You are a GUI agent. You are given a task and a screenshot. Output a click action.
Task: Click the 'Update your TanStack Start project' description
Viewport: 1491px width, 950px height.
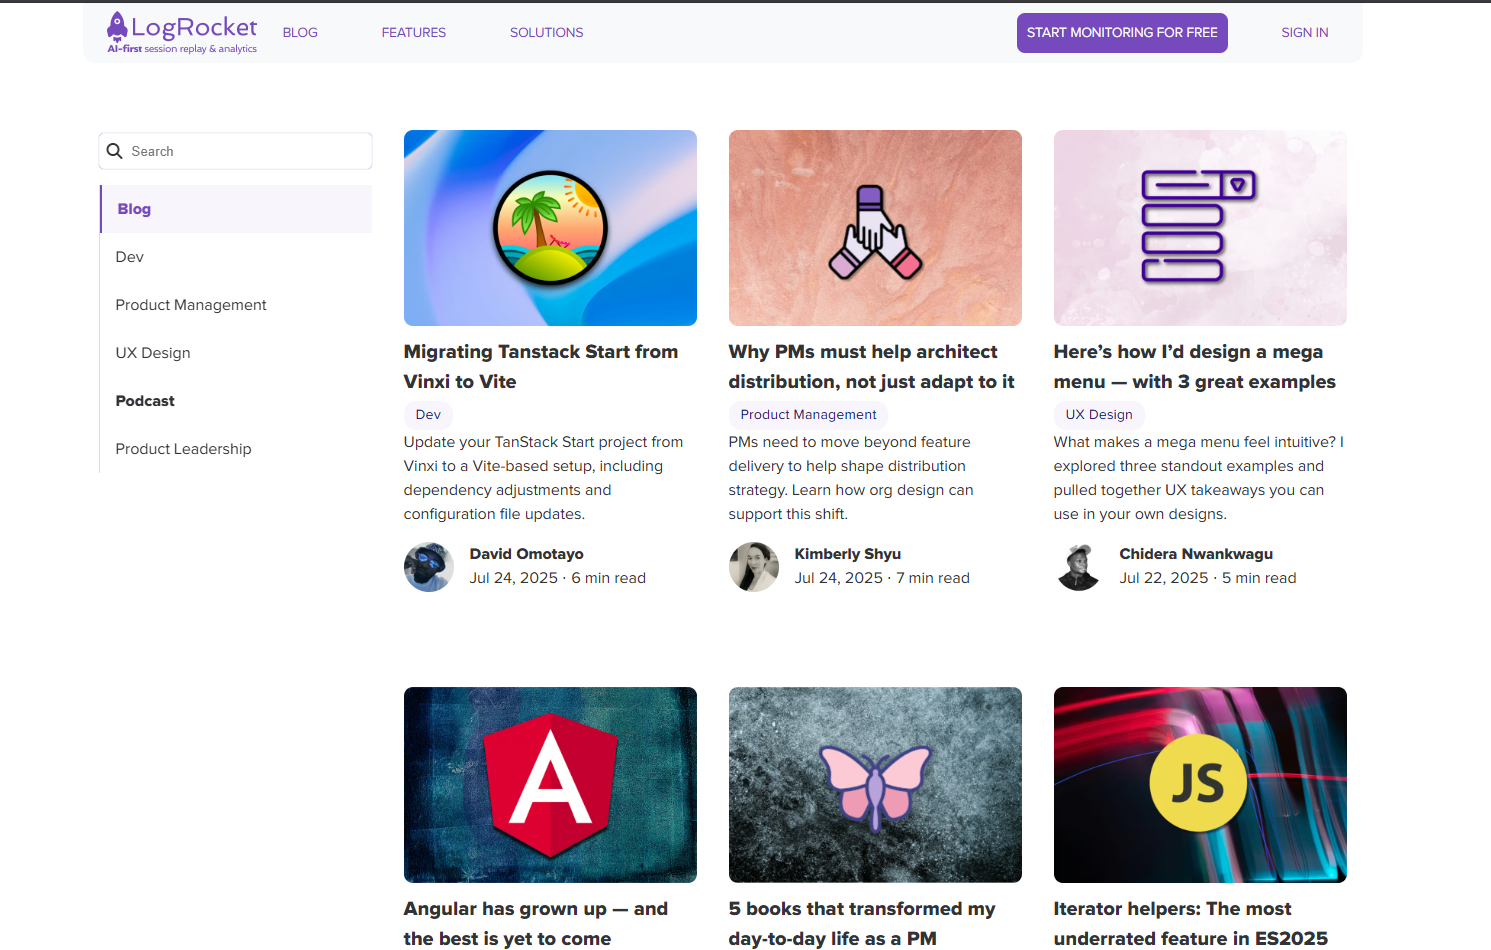(x=544, y=478)
